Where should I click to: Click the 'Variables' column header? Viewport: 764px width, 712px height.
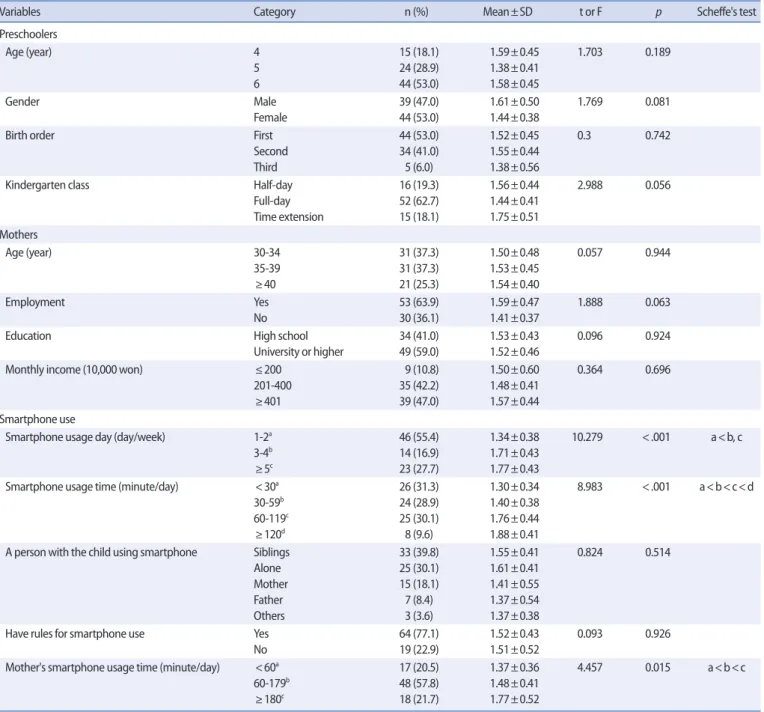[x=20, y=12]
